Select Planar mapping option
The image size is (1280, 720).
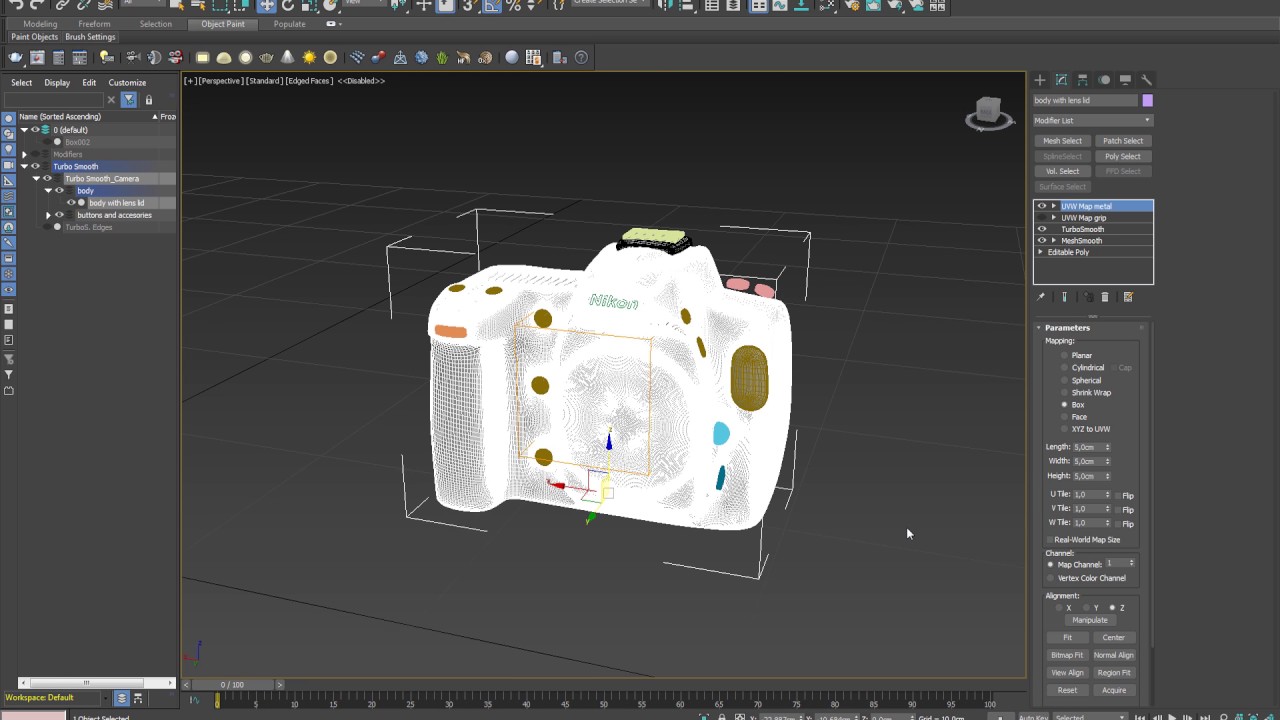click(1064, 356)
